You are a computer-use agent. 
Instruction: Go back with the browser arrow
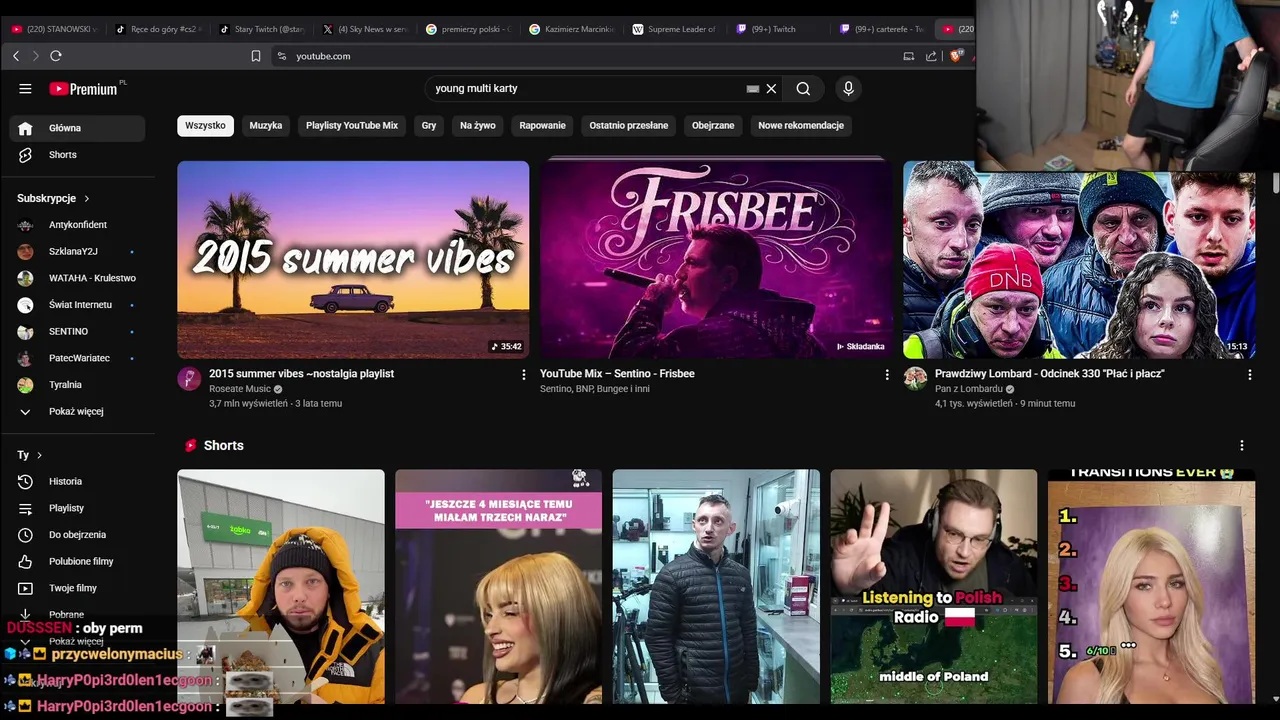[16, 56]
